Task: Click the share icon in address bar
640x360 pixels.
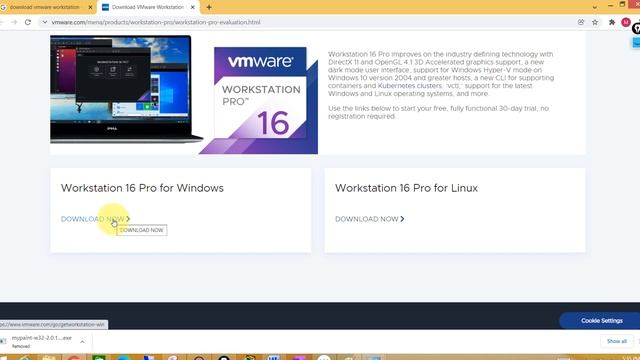Action: click(x=581, y=22)
